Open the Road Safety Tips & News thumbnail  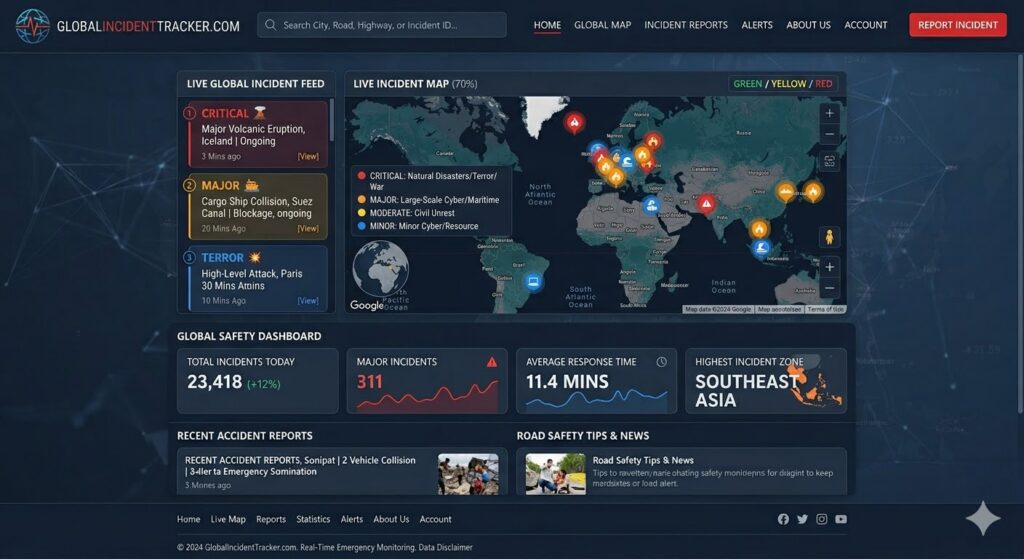(556, 473)
